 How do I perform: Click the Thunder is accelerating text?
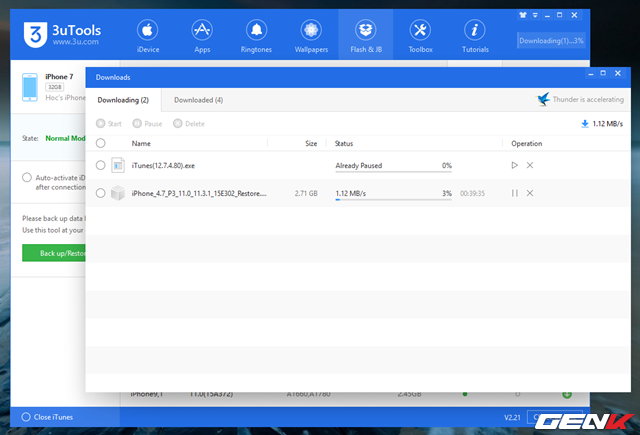click(x=588, y=100)
